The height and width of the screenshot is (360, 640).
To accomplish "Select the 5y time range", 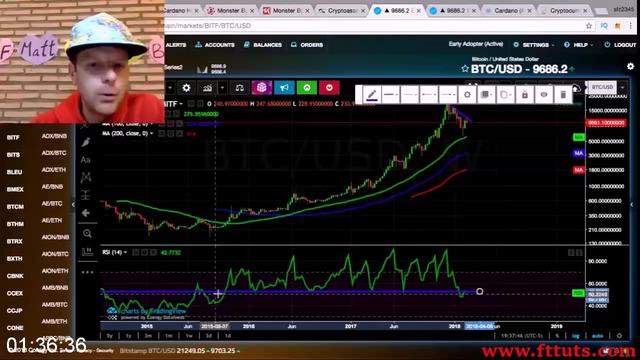I will tap(109, 336).
